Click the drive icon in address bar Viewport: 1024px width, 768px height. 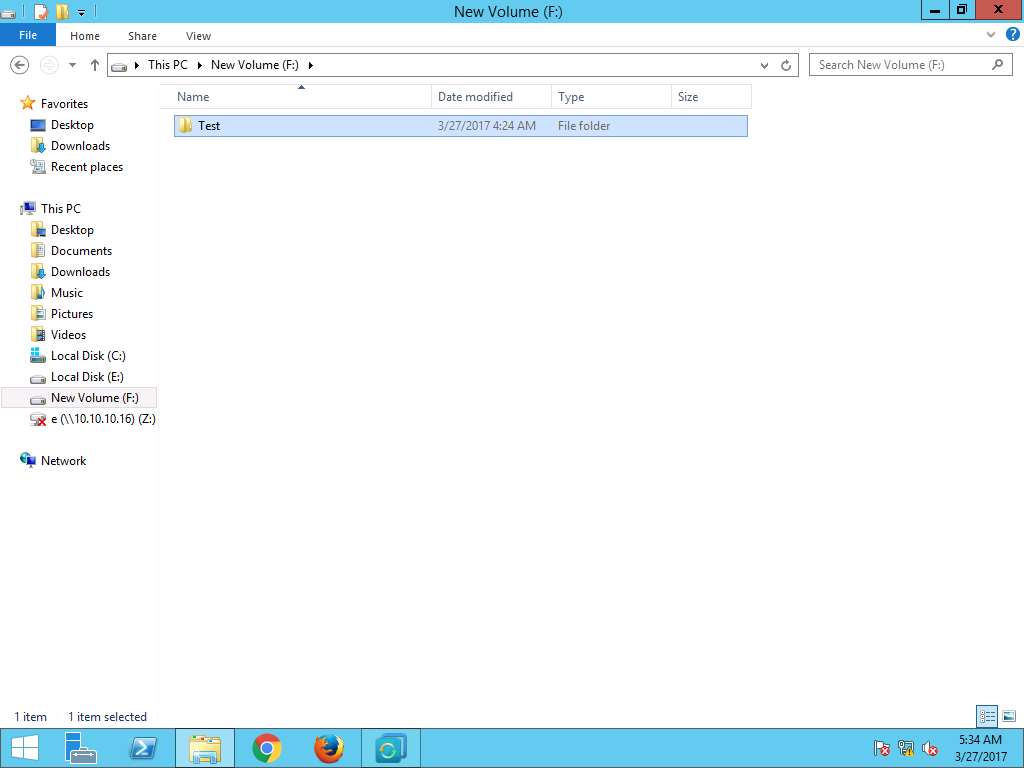pos(119,65)
